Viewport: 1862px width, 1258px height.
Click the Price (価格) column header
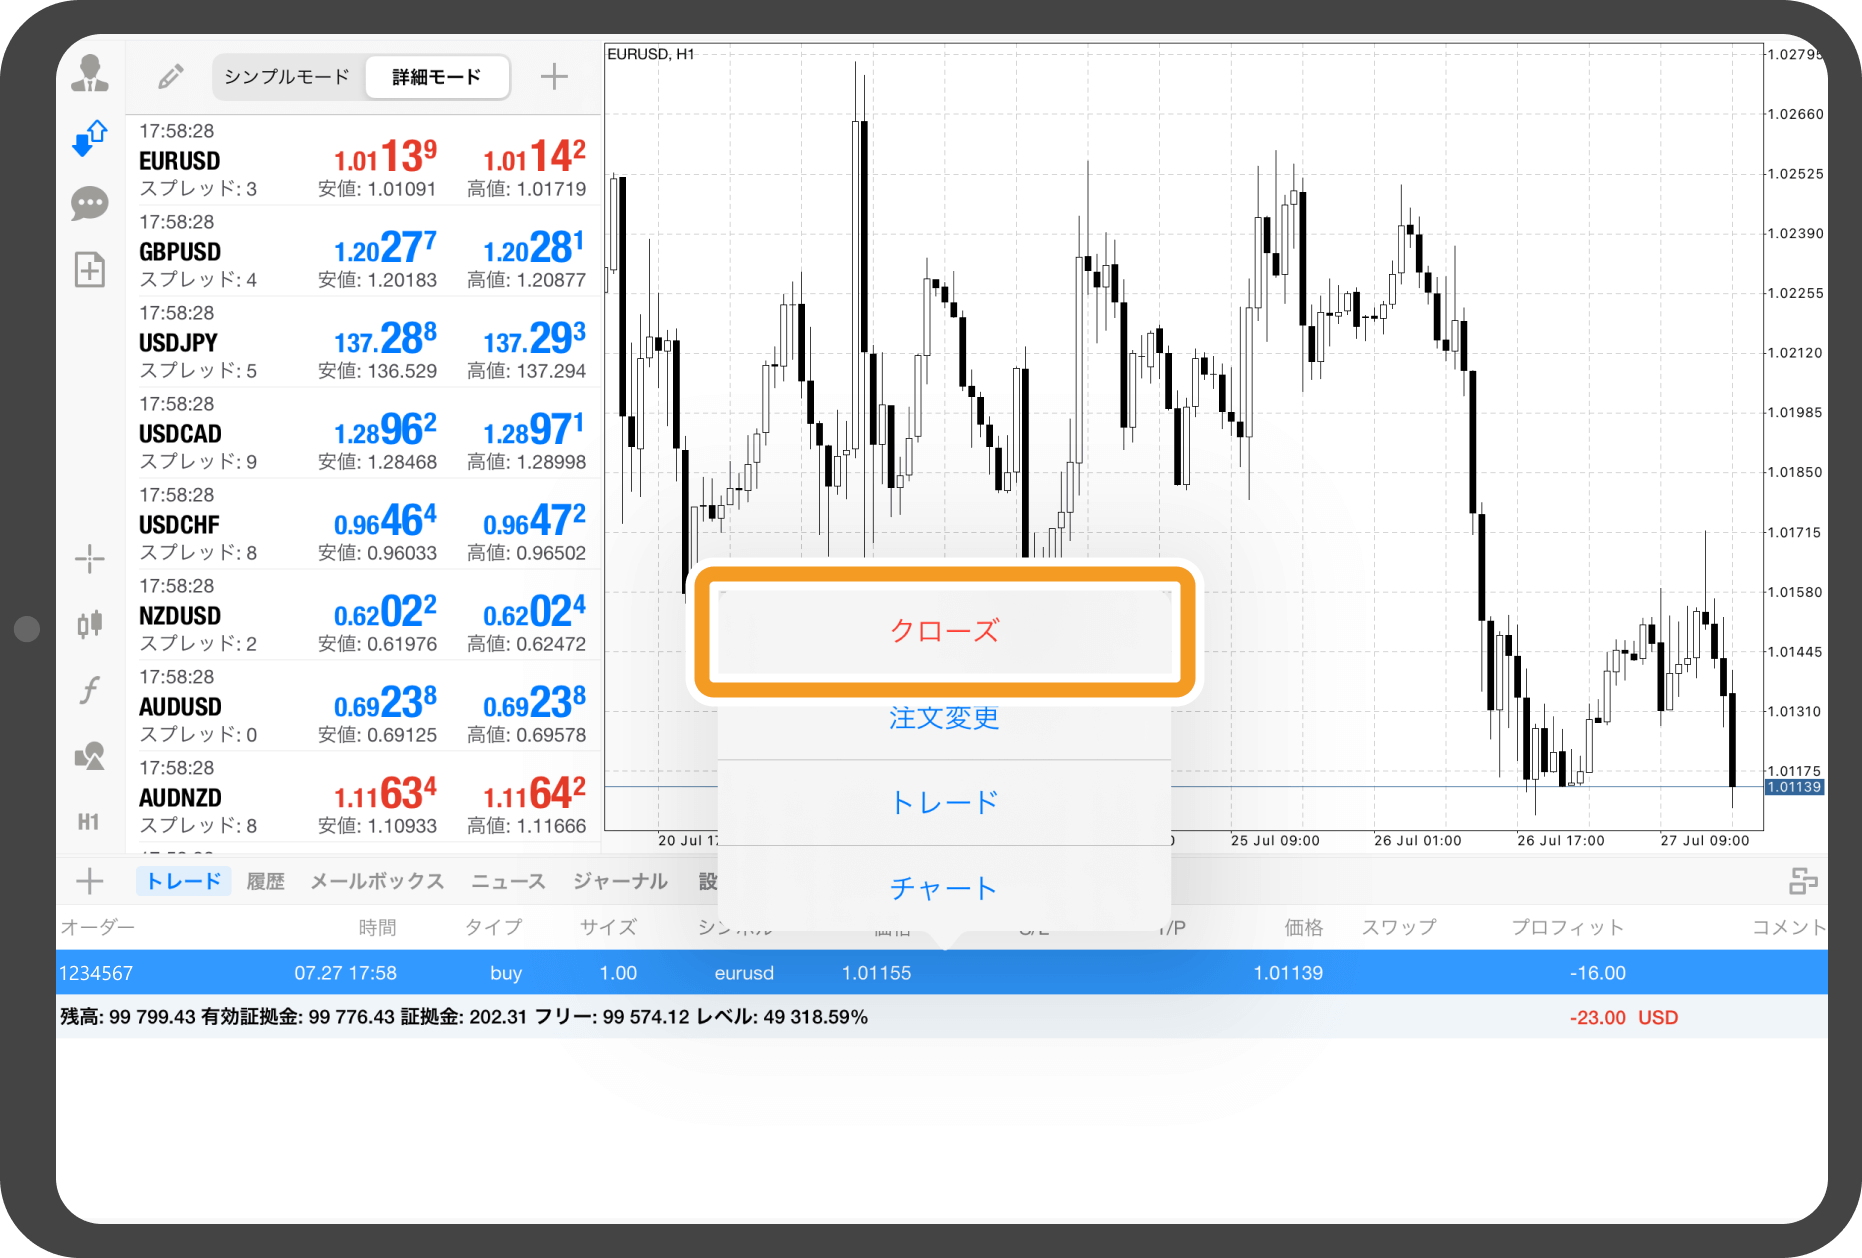click(x=1304, y=927)
